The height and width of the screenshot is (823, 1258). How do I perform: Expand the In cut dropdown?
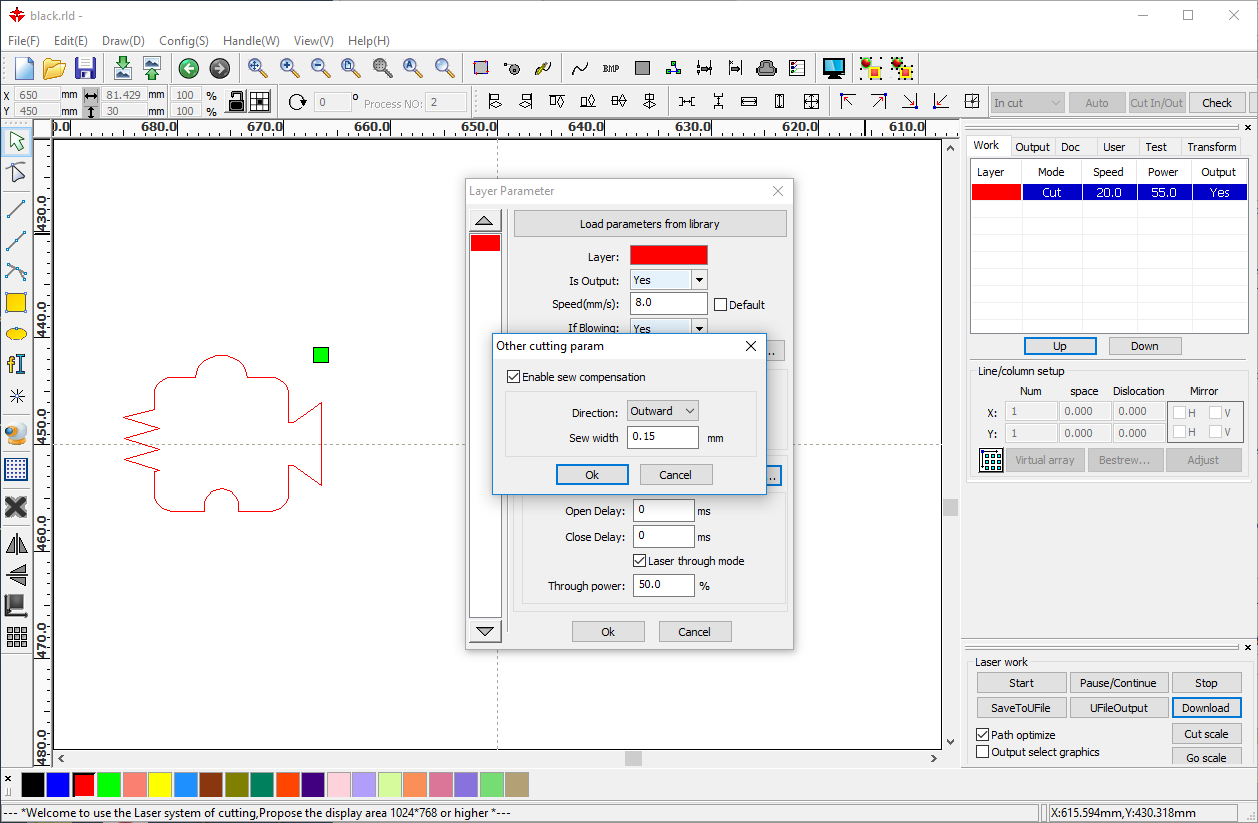click(1055, 103)
